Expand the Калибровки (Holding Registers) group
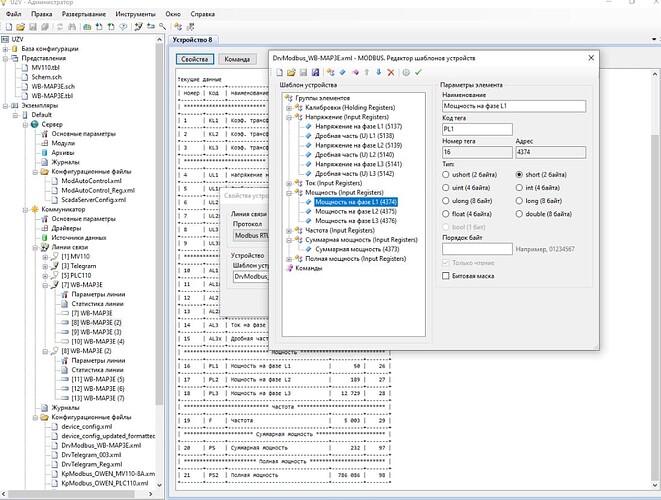This screenshot has height=500, width=661. pos(288,107)
